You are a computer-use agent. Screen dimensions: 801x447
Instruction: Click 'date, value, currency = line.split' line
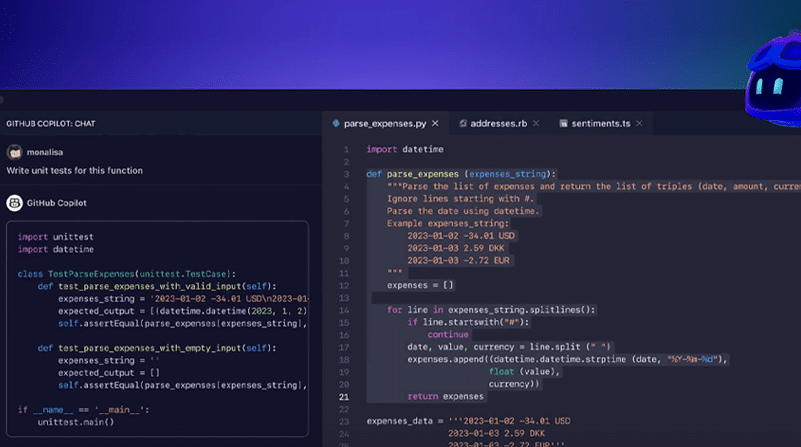tap(509, 347)
